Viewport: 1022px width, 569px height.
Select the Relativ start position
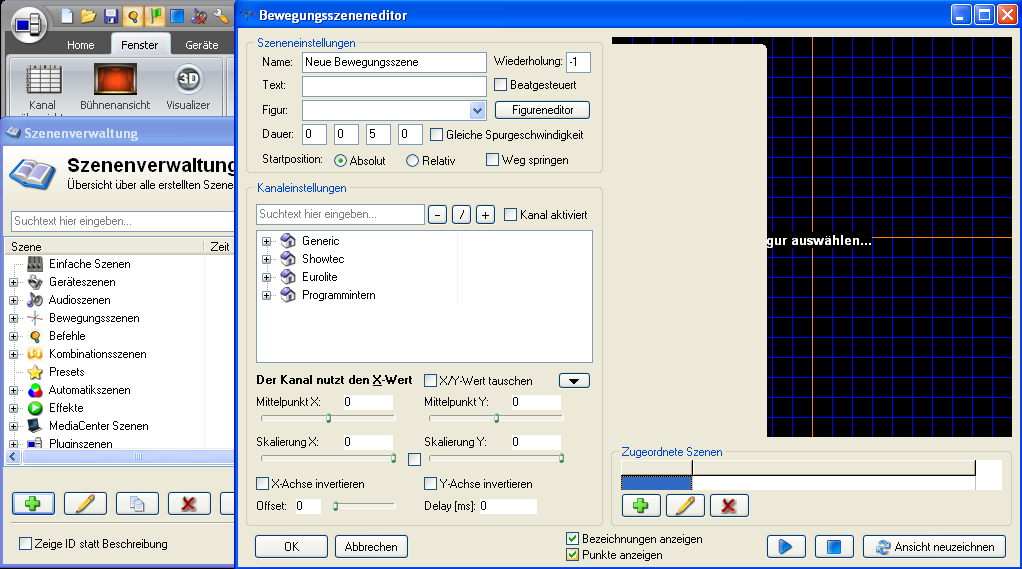412,160
